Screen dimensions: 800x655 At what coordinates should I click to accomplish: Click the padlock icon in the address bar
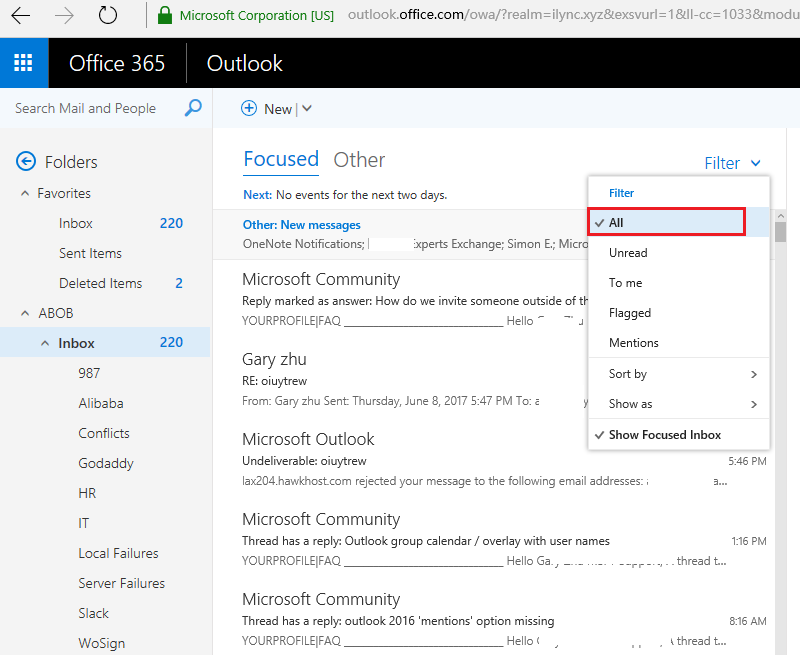(165, 16)
